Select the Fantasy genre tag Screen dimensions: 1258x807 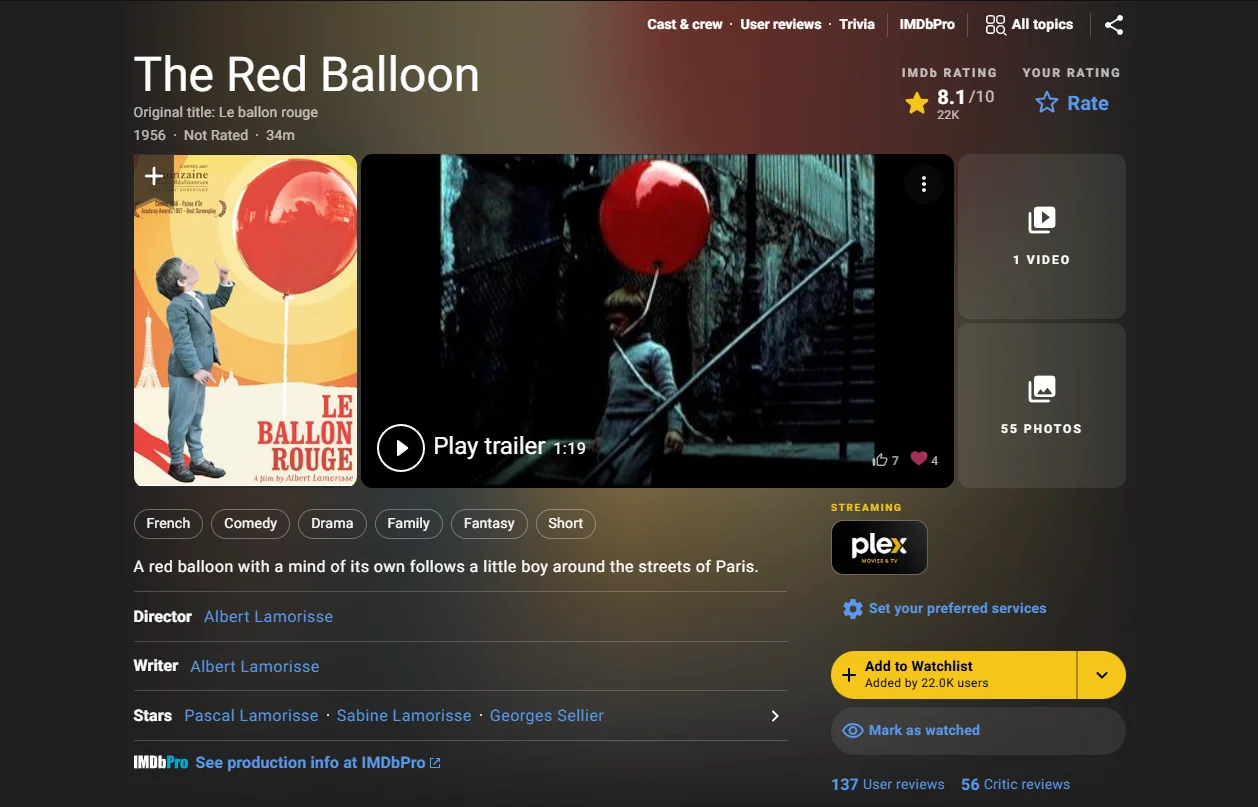pos(489,523)
